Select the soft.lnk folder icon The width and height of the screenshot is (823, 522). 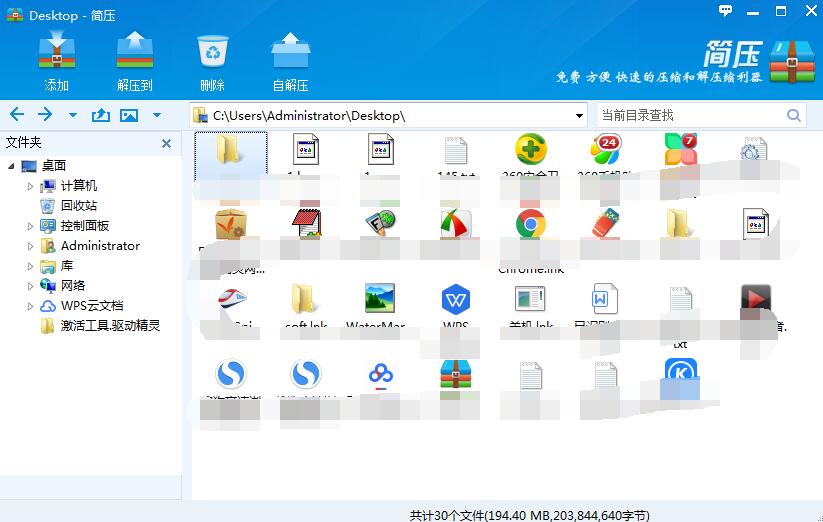pyautogui.click(x=305, y=299)
